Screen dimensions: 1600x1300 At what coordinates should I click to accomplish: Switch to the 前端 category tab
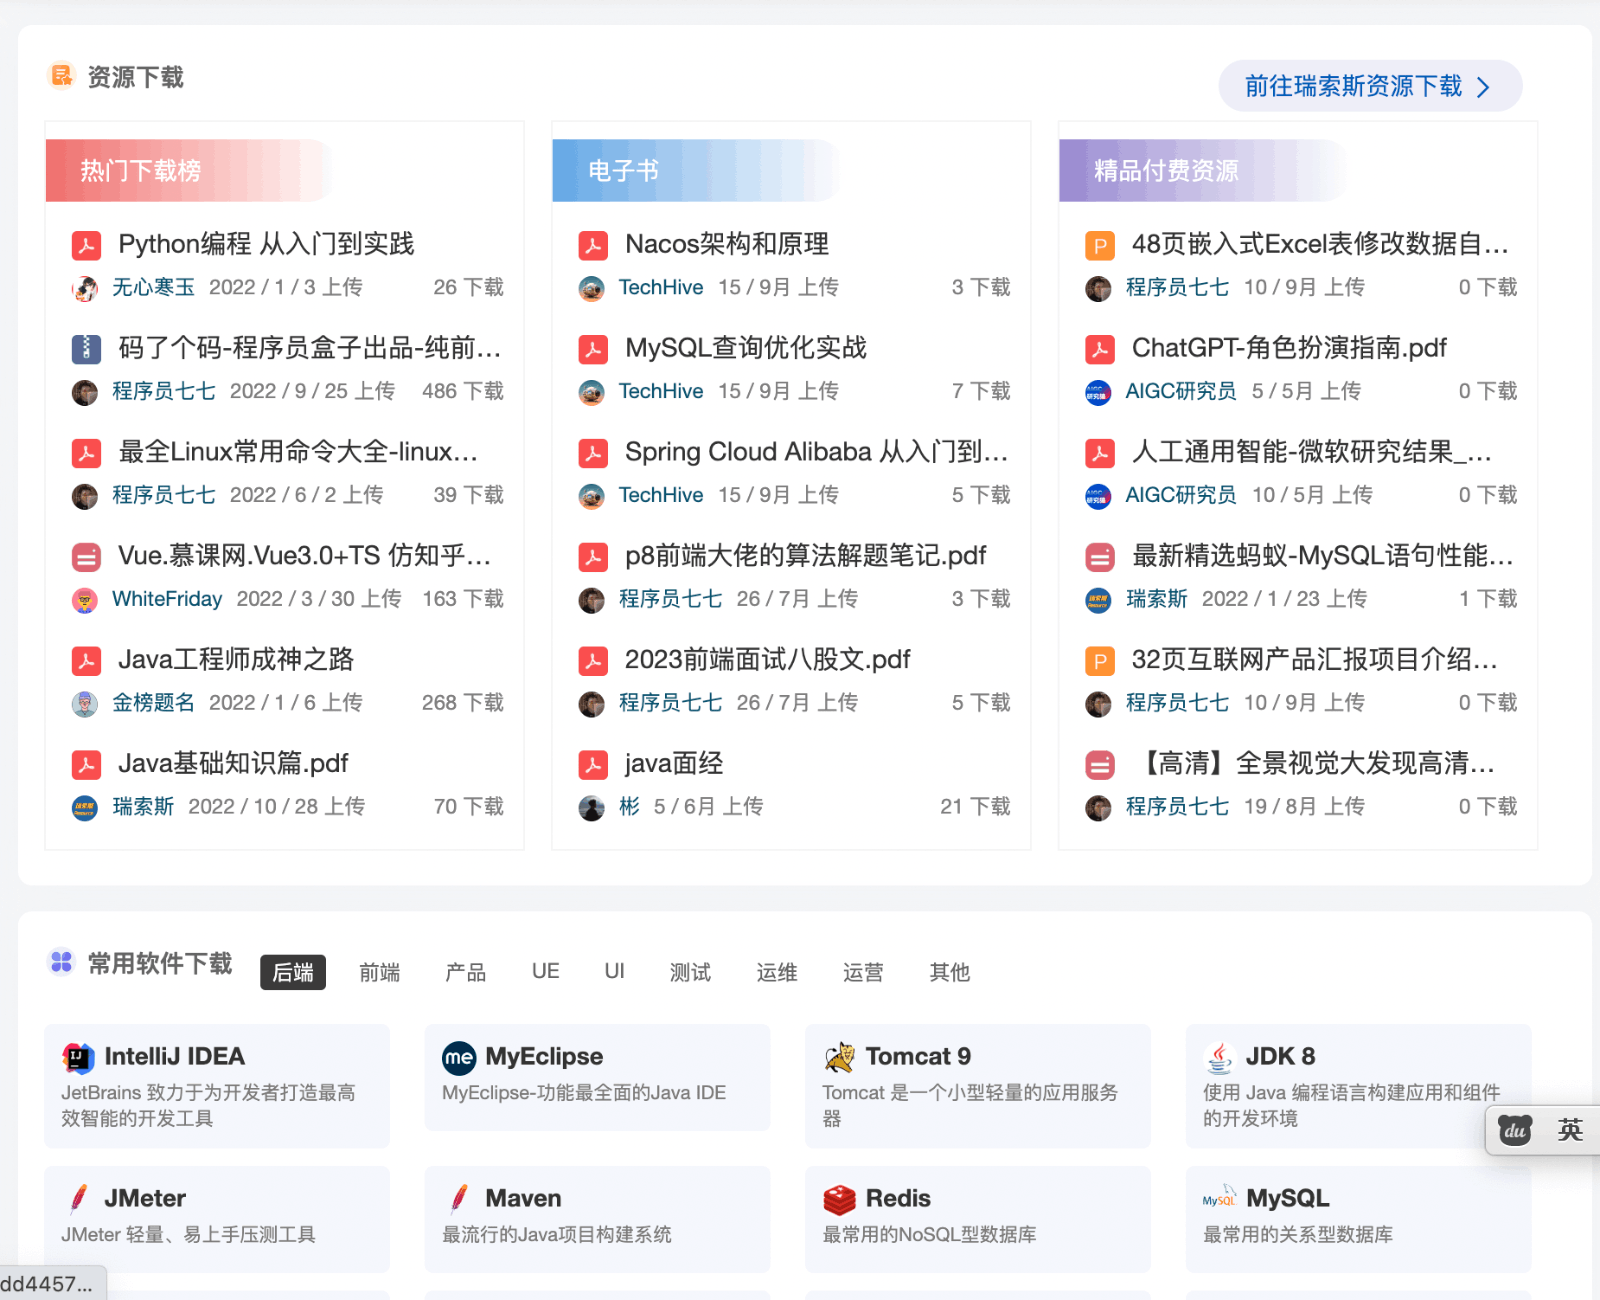(378, 972)
